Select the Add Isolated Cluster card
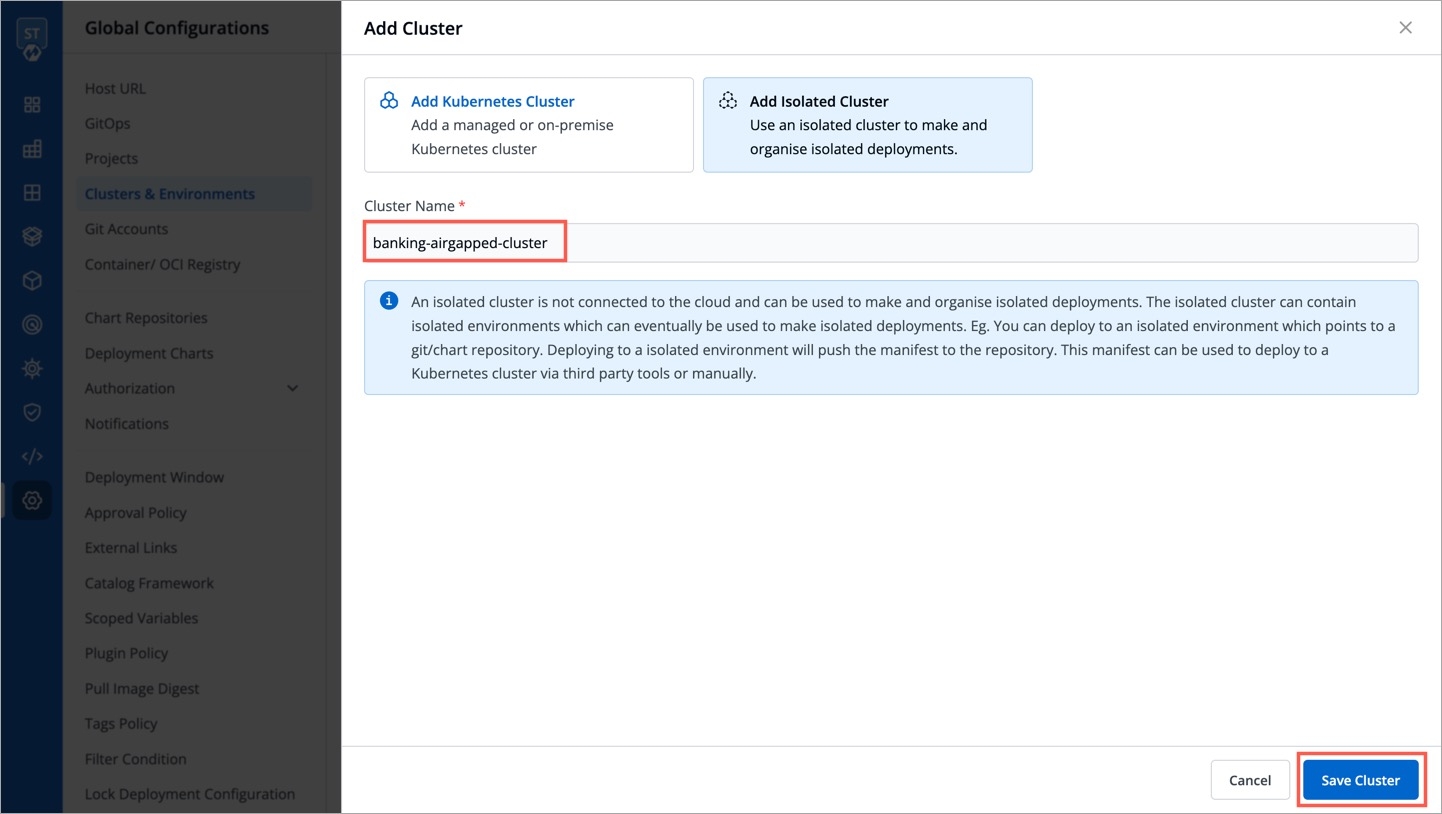1442x814 pixels. pyautogui.click(x=867, y=125)
